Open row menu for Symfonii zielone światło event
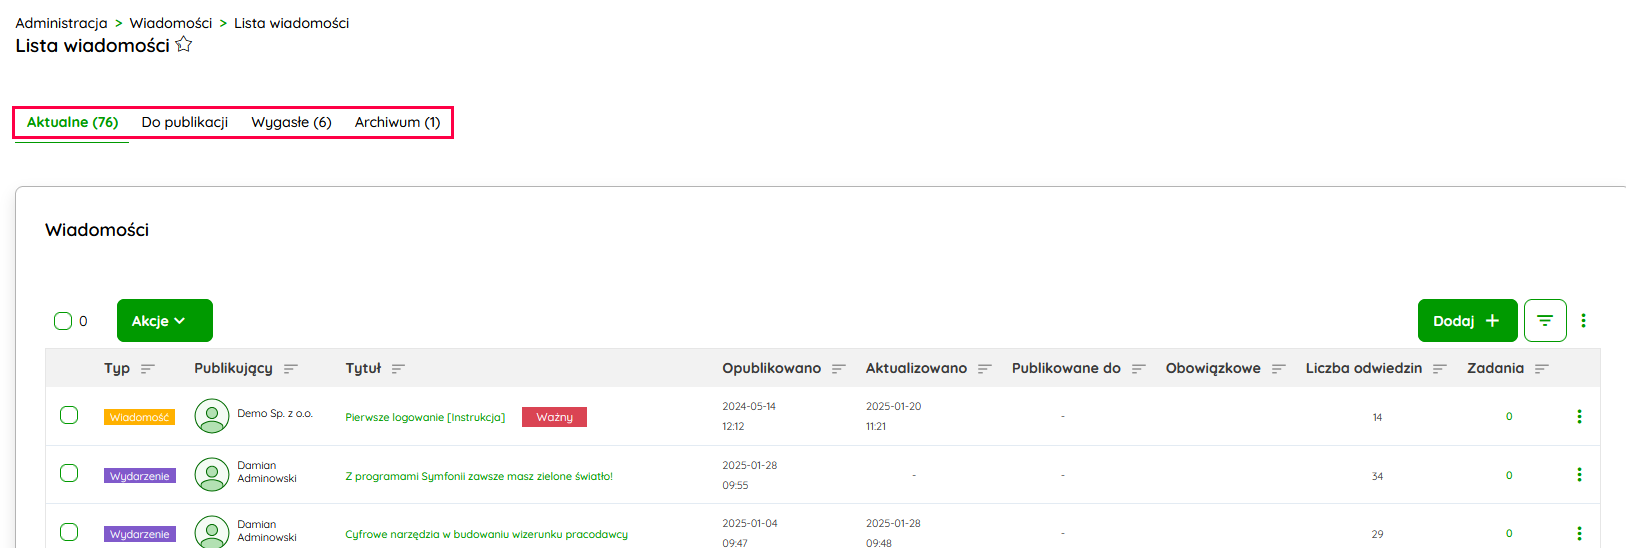 click(x=1579, y=475)
